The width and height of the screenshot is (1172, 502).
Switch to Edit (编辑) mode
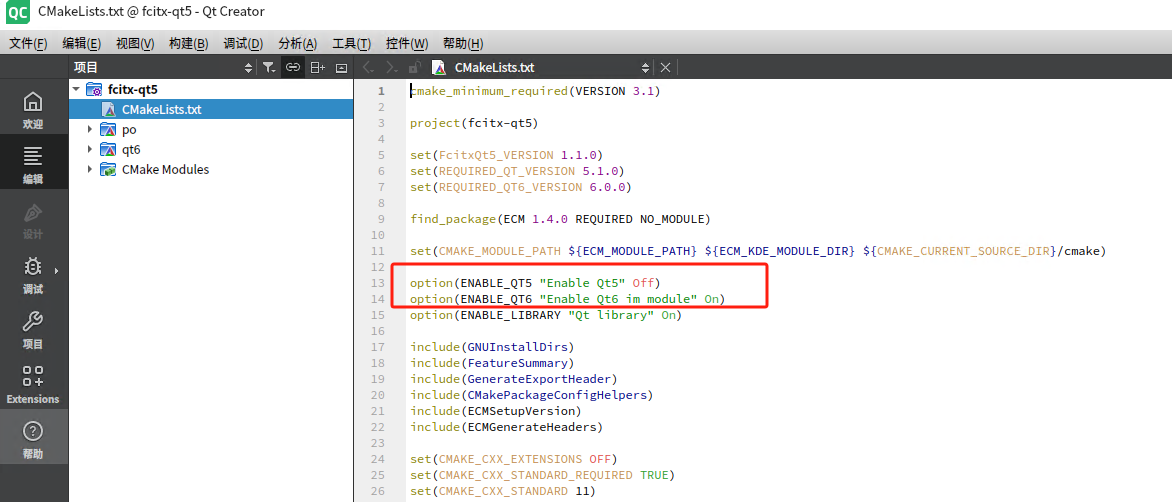pos(33,164)
